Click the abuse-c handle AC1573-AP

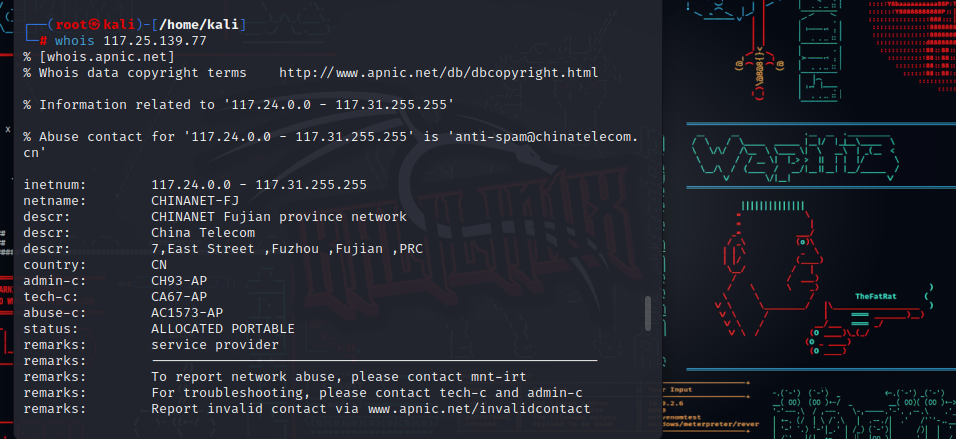point(187,312)
